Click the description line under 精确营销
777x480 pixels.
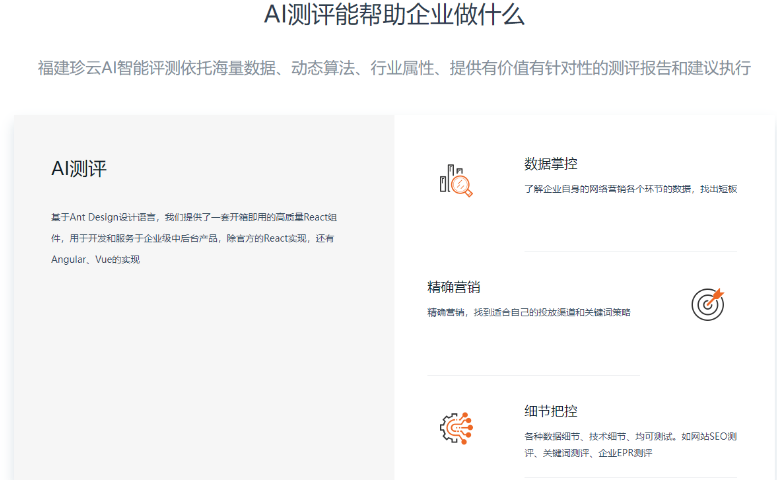tap(528, 312)
